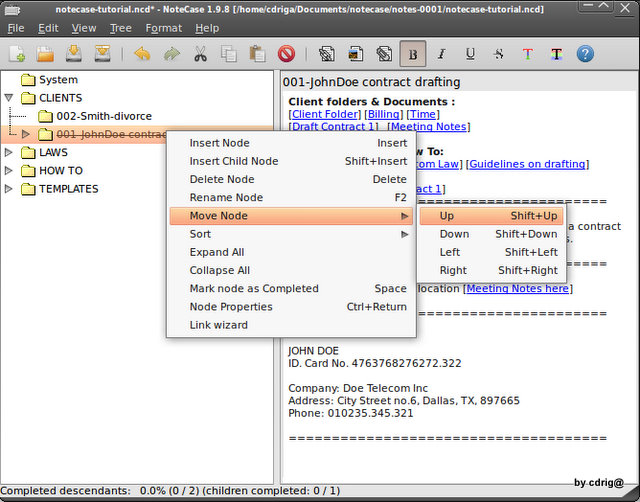Choose Delete Node from context menu
The height and width of the screenshot is (502, 640).
(291, 179)
